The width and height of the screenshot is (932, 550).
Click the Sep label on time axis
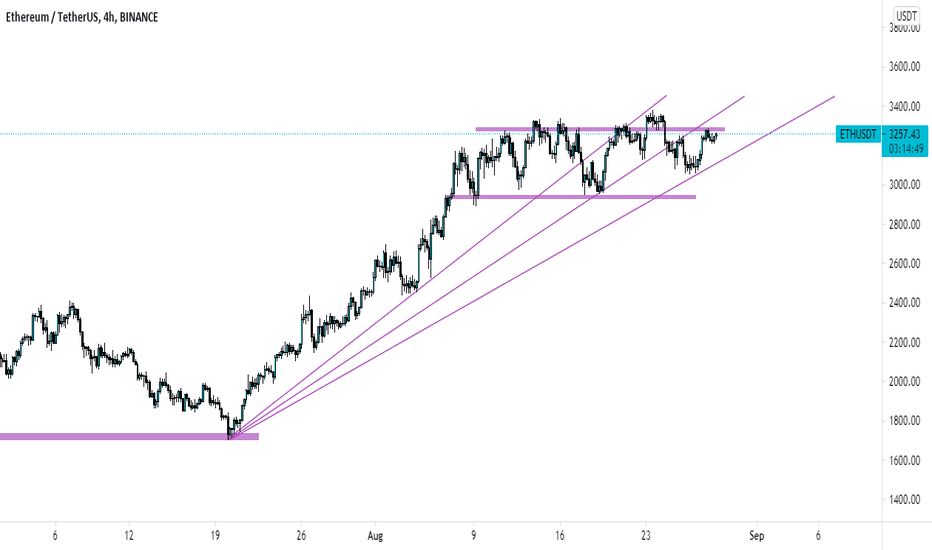click(x=756, y=536)
